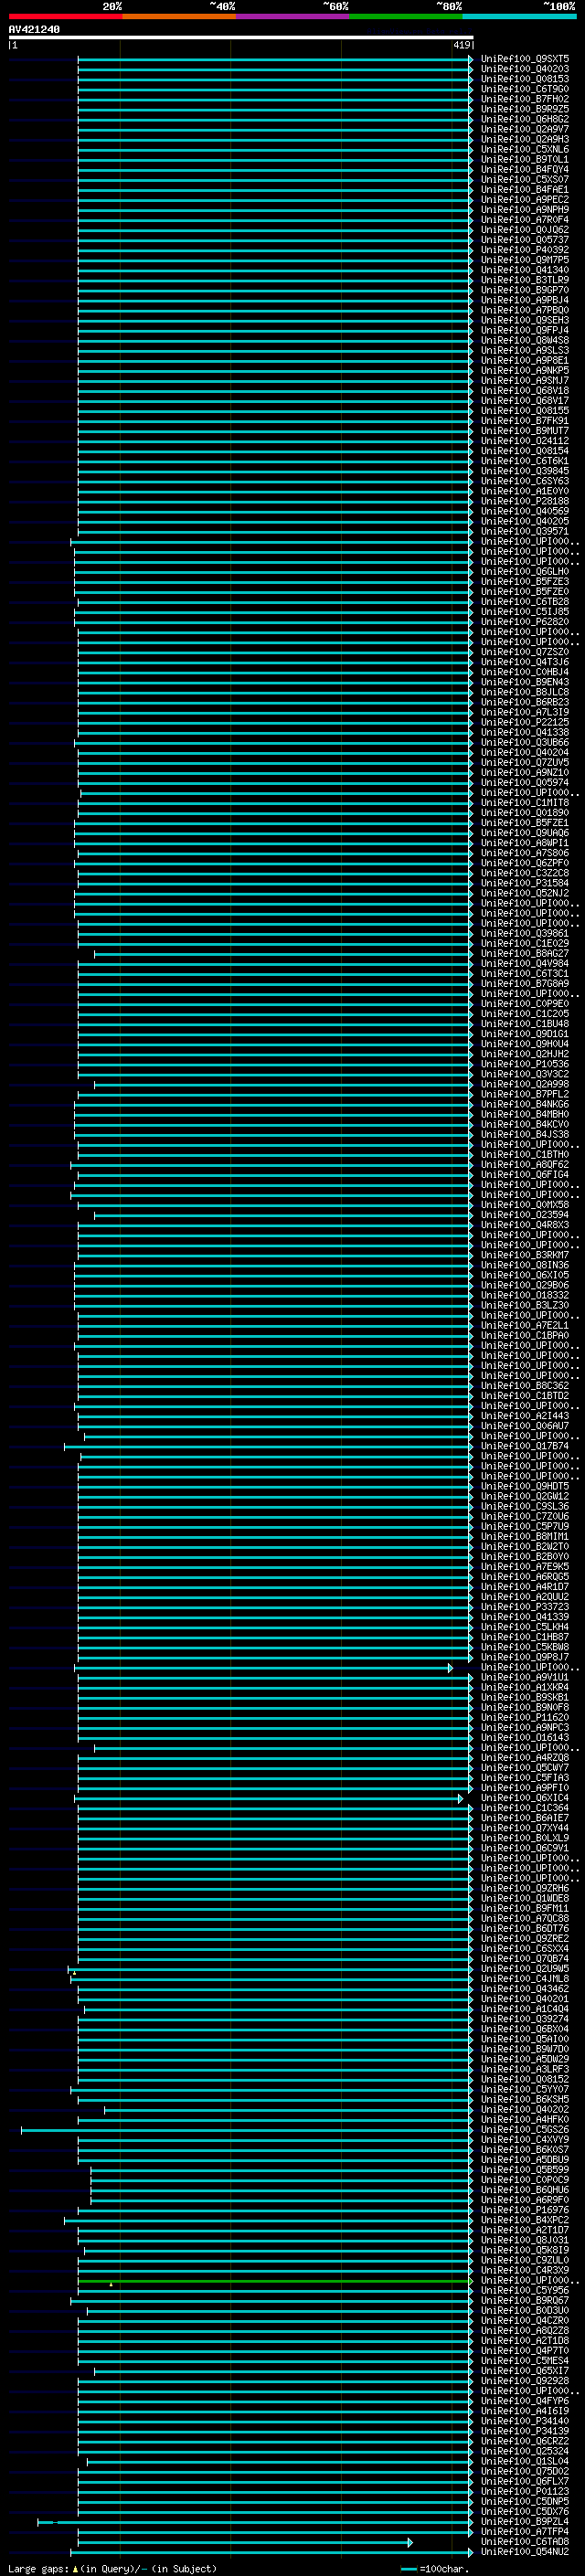This screenshot has height=2576, width=585.
Task: Select the UniRef100_Q4P7T0 label
Action: [x=525, y=2350]
